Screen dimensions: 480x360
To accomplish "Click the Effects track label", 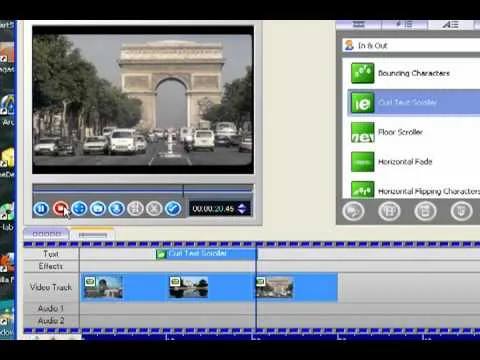I will tap(51, 266).
